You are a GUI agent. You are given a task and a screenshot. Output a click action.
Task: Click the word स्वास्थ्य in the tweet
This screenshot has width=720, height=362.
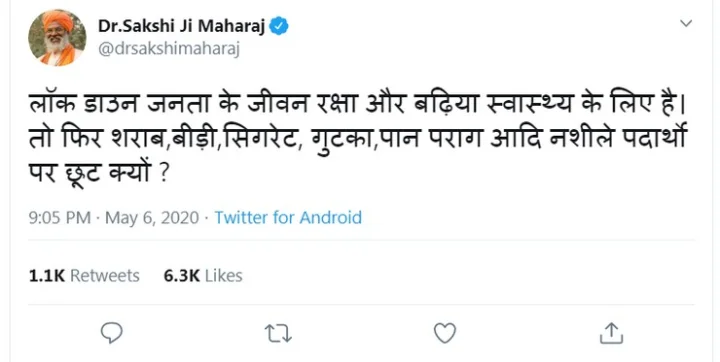tap(528, 104)
